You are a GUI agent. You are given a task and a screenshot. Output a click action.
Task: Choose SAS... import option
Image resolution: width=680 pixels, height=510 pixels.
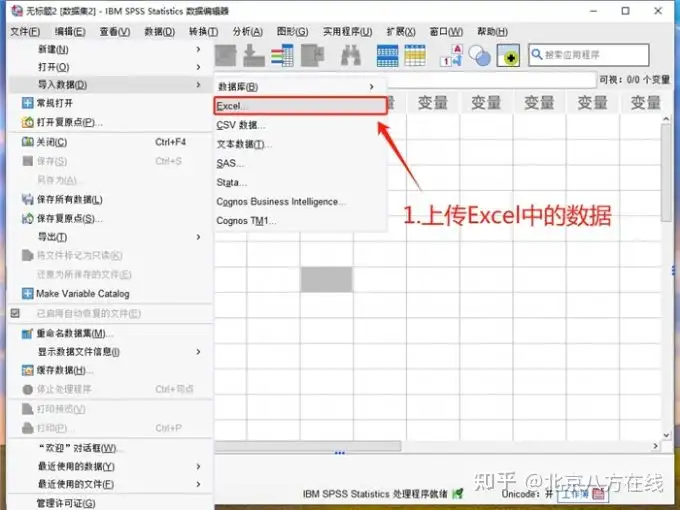[x=301, y=163]
